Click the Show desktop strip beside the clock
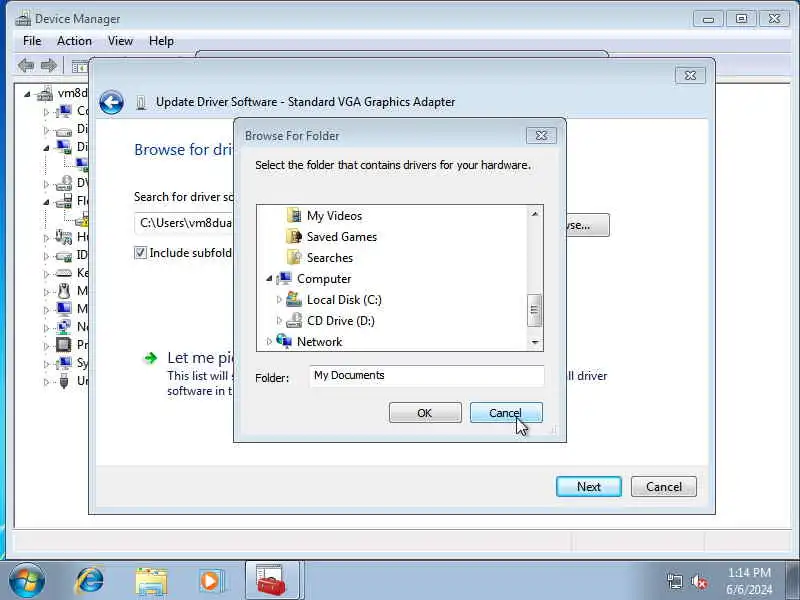Screen dimensions: 800x600 792,581
